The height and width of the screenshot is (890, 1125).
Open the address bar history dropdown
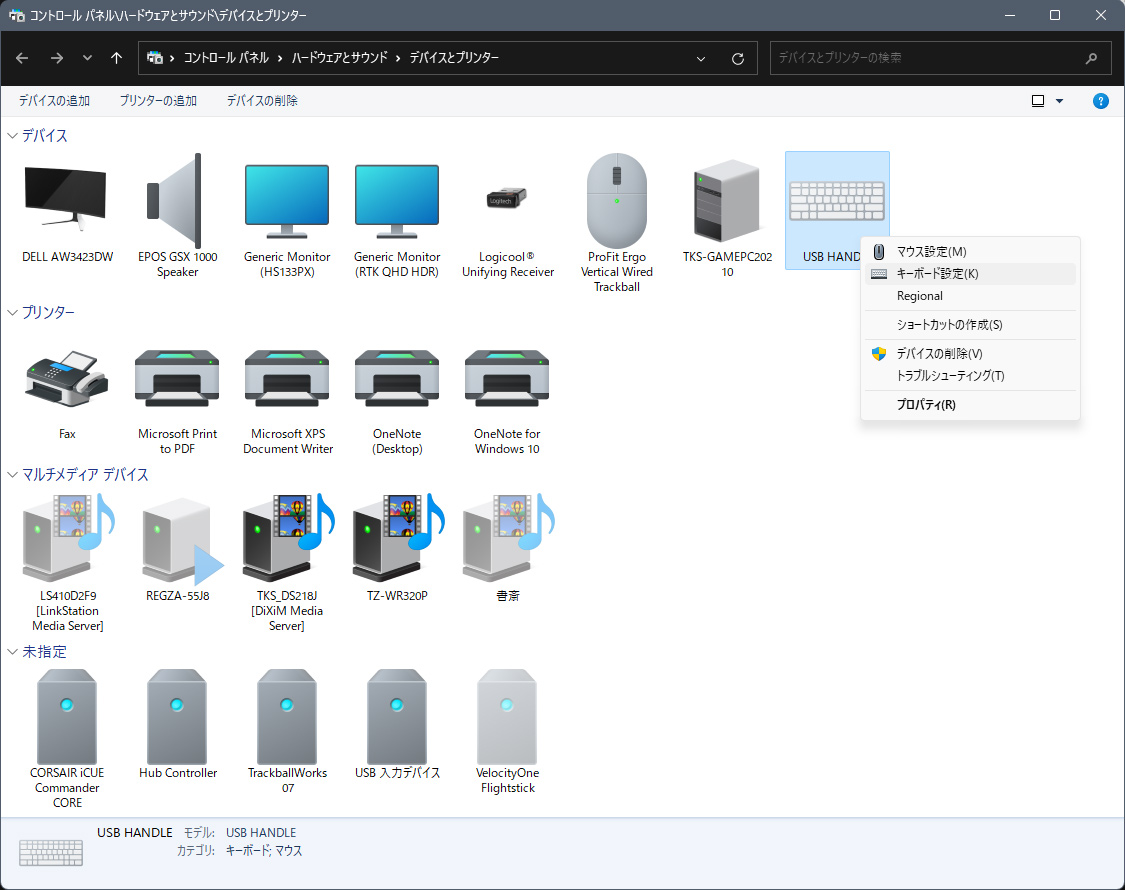click(x=702, y=58)
